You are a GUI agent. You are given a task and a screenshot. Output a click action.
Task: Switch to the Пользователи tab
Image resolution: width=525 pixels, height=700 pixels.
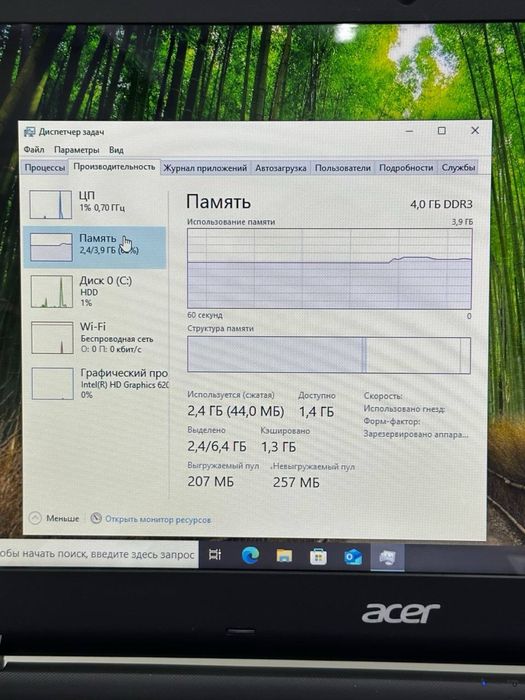[343, 168]
